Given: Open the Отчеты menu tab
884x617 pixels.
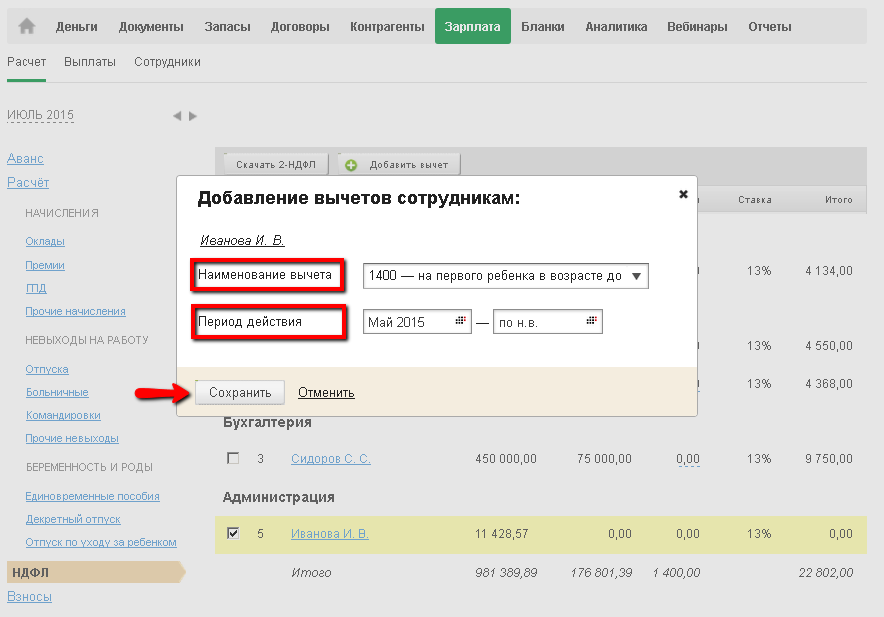Looking at the screenshot, I should [770, 27].
